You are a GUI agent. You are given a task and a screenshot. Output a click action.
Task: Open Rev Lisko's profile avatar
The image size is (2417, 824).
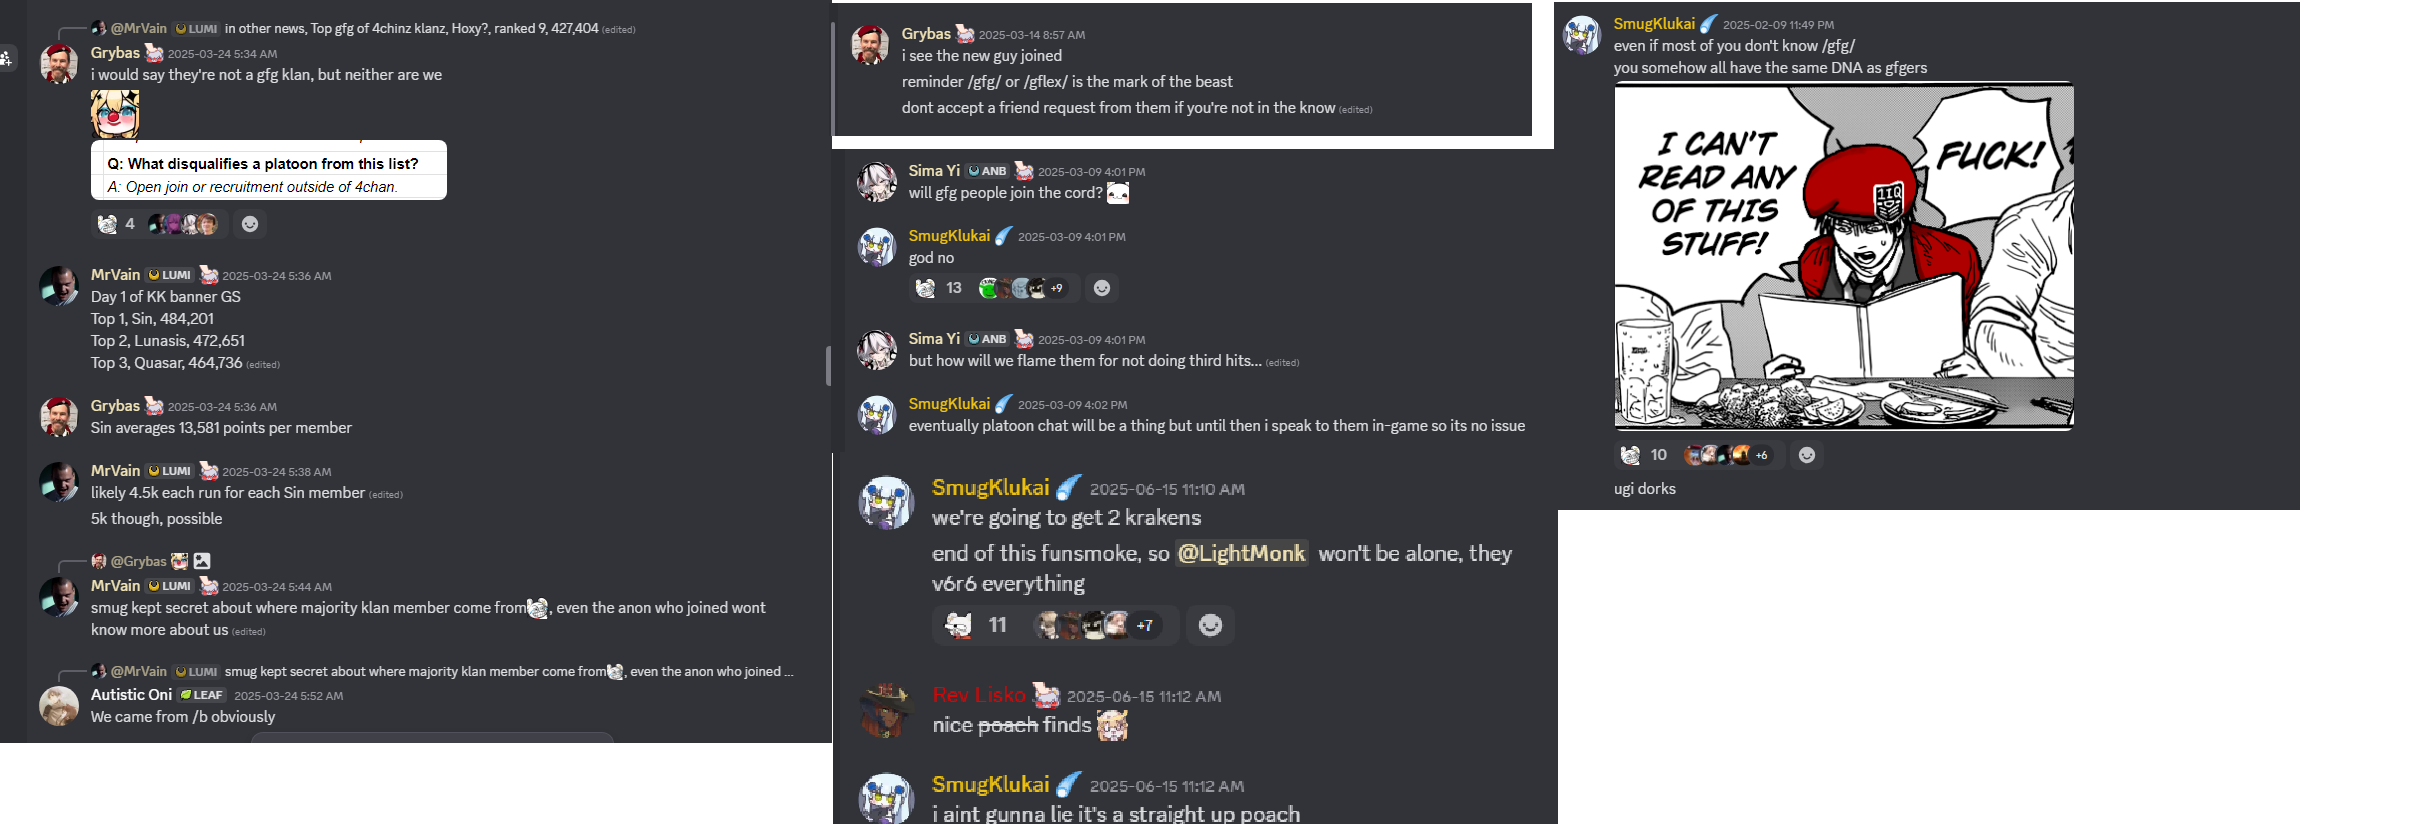click(x=886, y=710)
